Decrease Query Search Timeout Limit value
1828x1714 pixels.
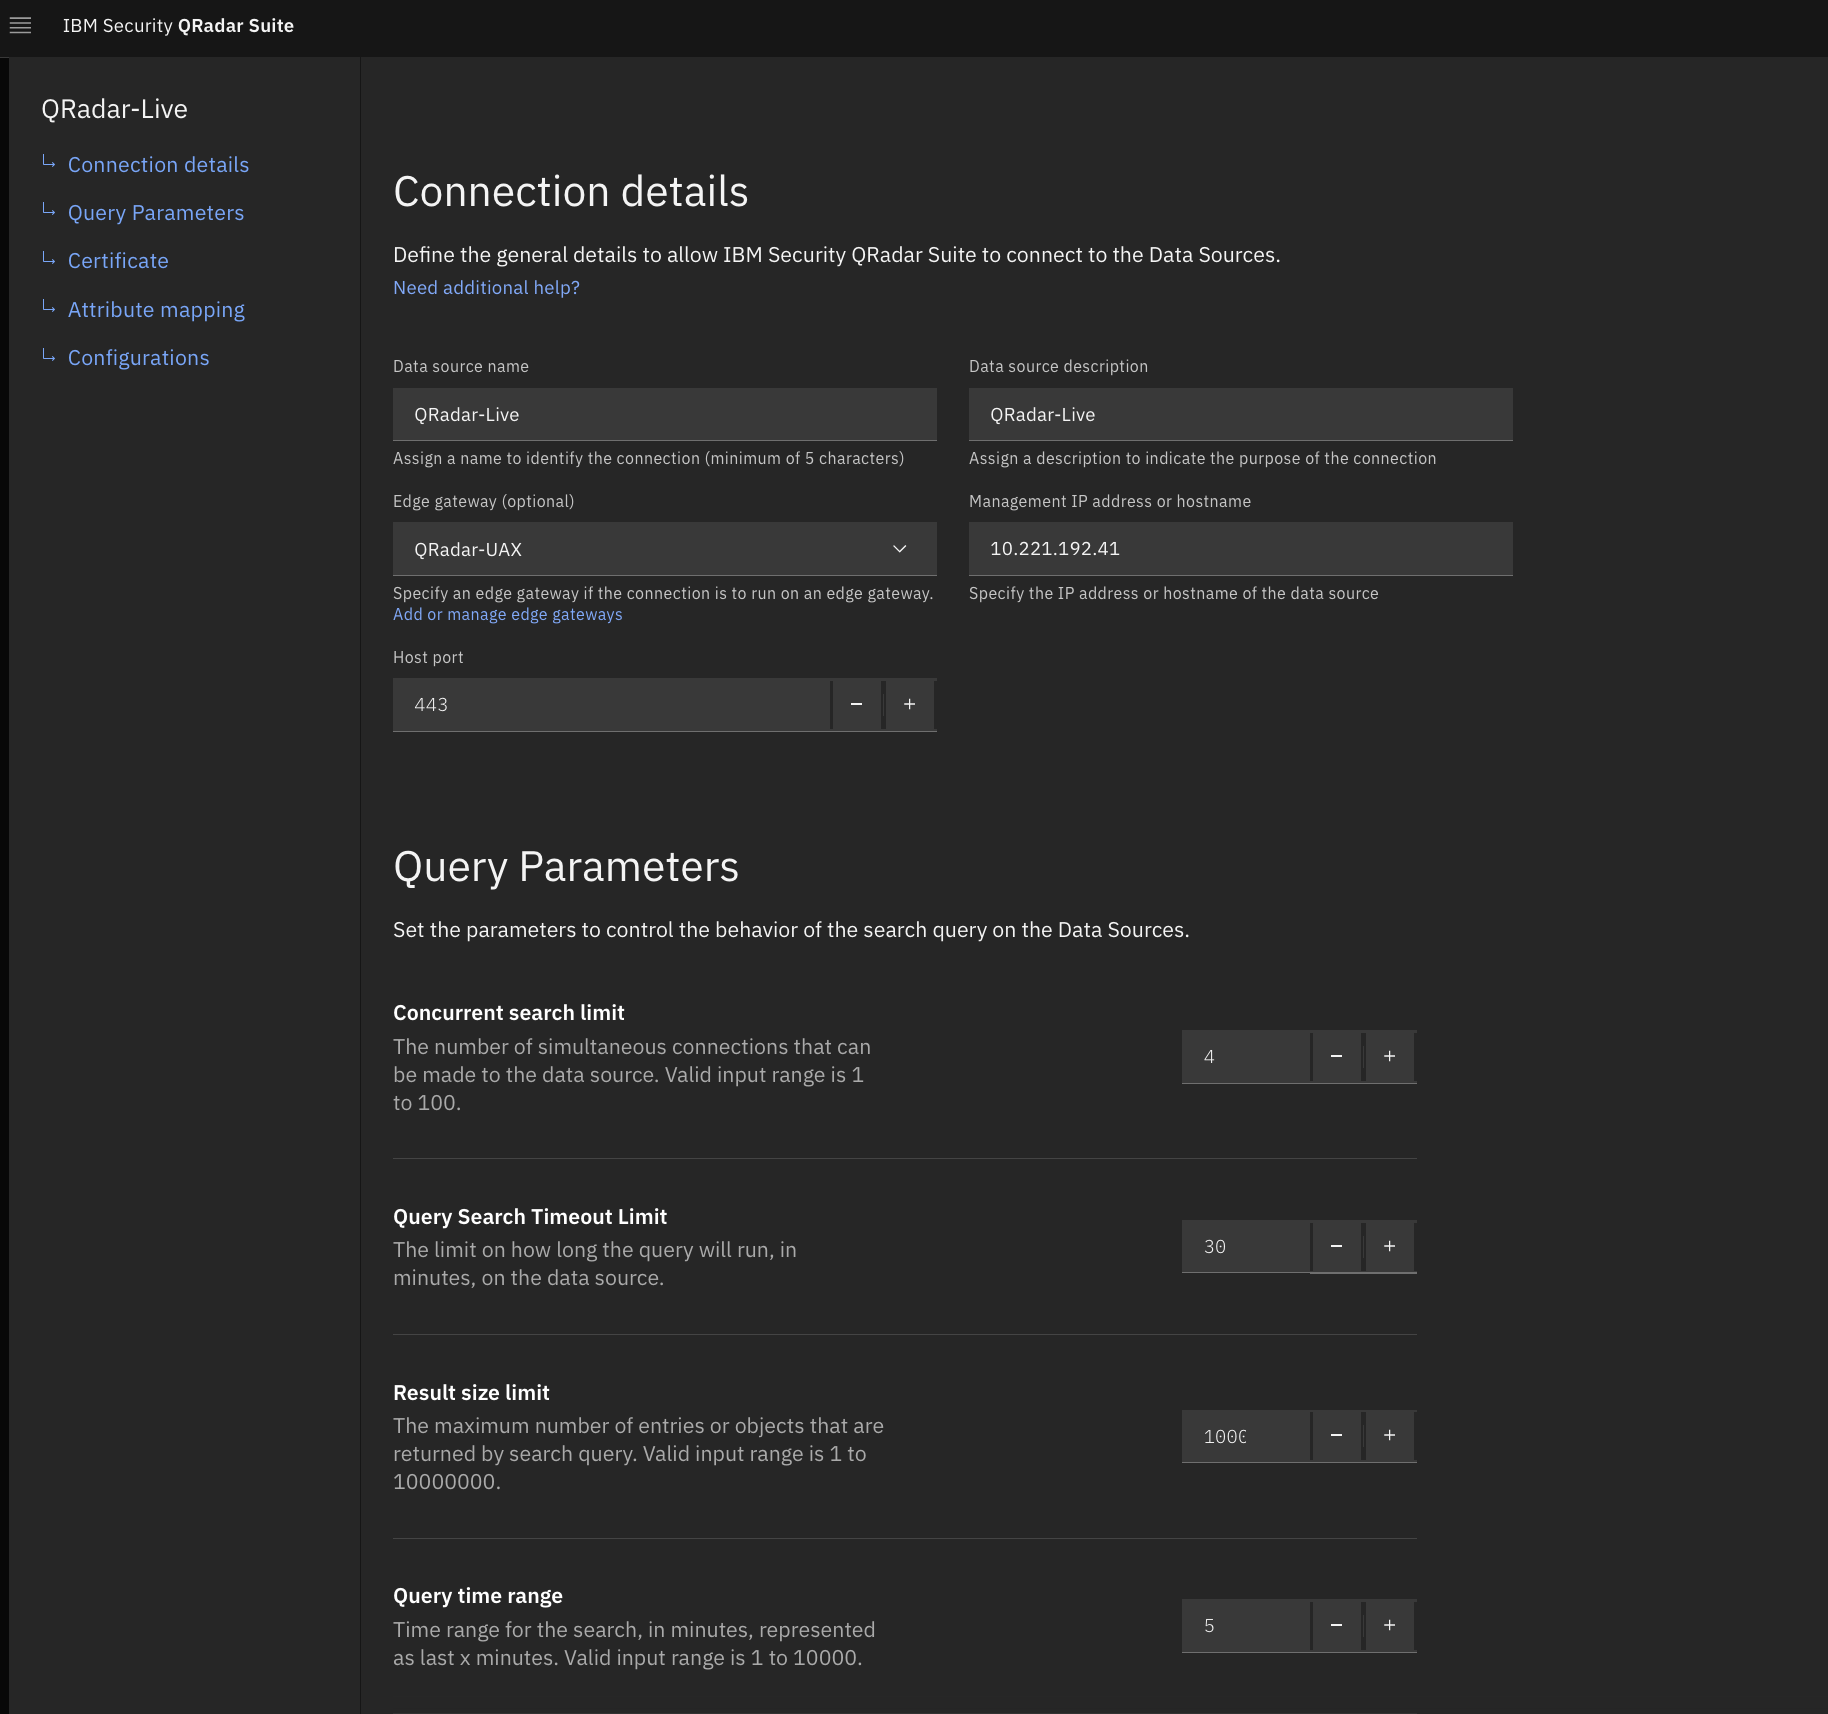(x=1336, y=1246)
